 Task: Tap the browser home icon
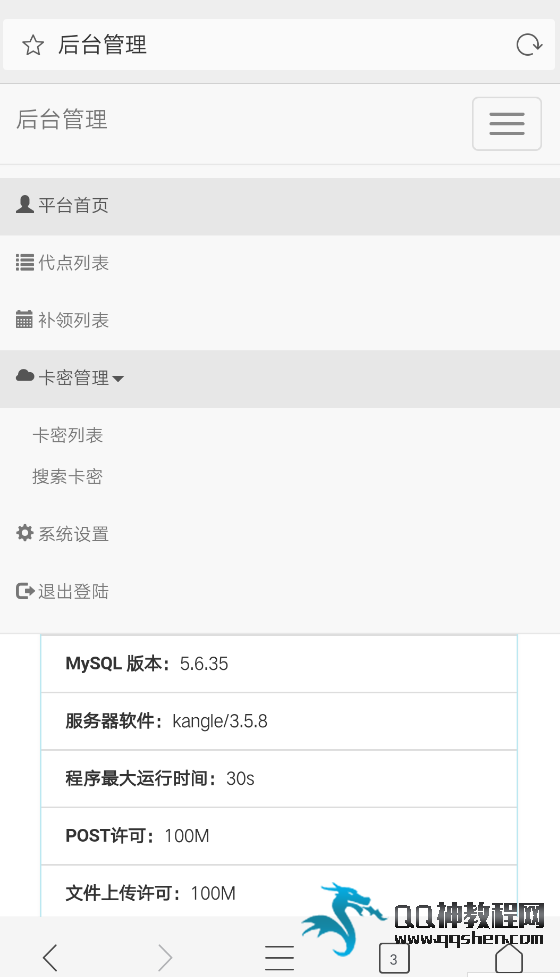click(x=508, y=957)
